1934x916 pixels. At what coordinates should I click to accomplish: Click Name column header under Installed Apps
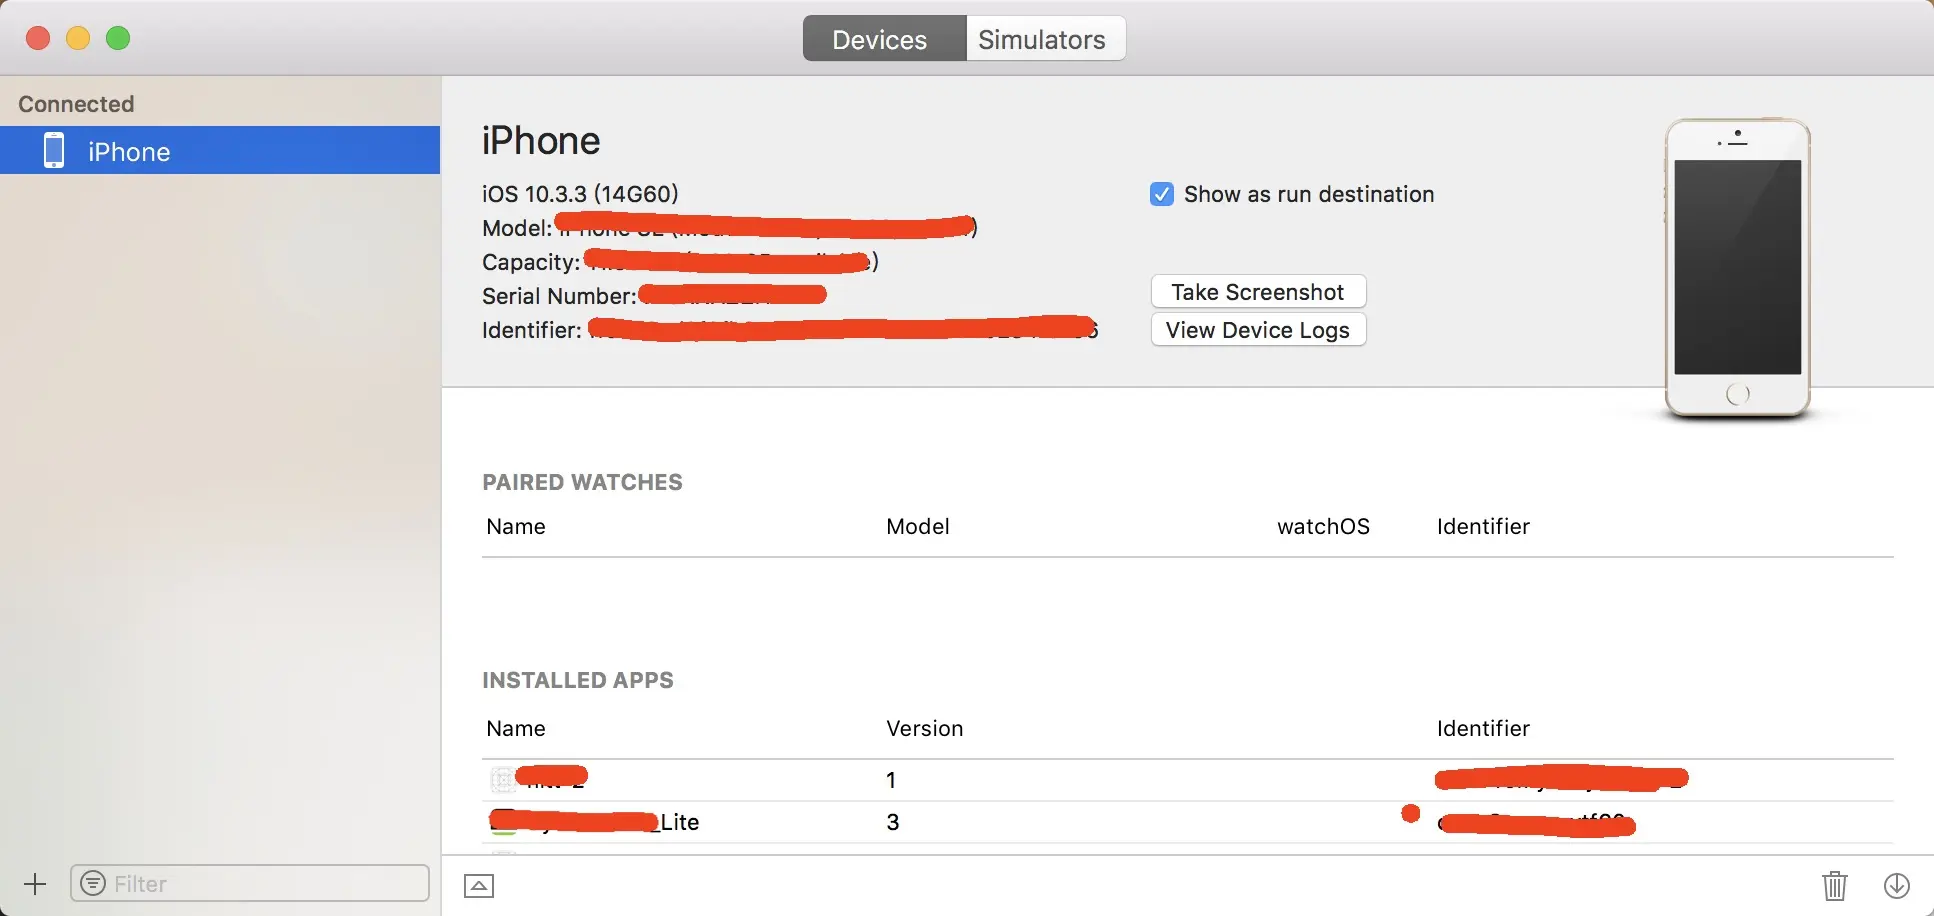[x=516, y=729]
